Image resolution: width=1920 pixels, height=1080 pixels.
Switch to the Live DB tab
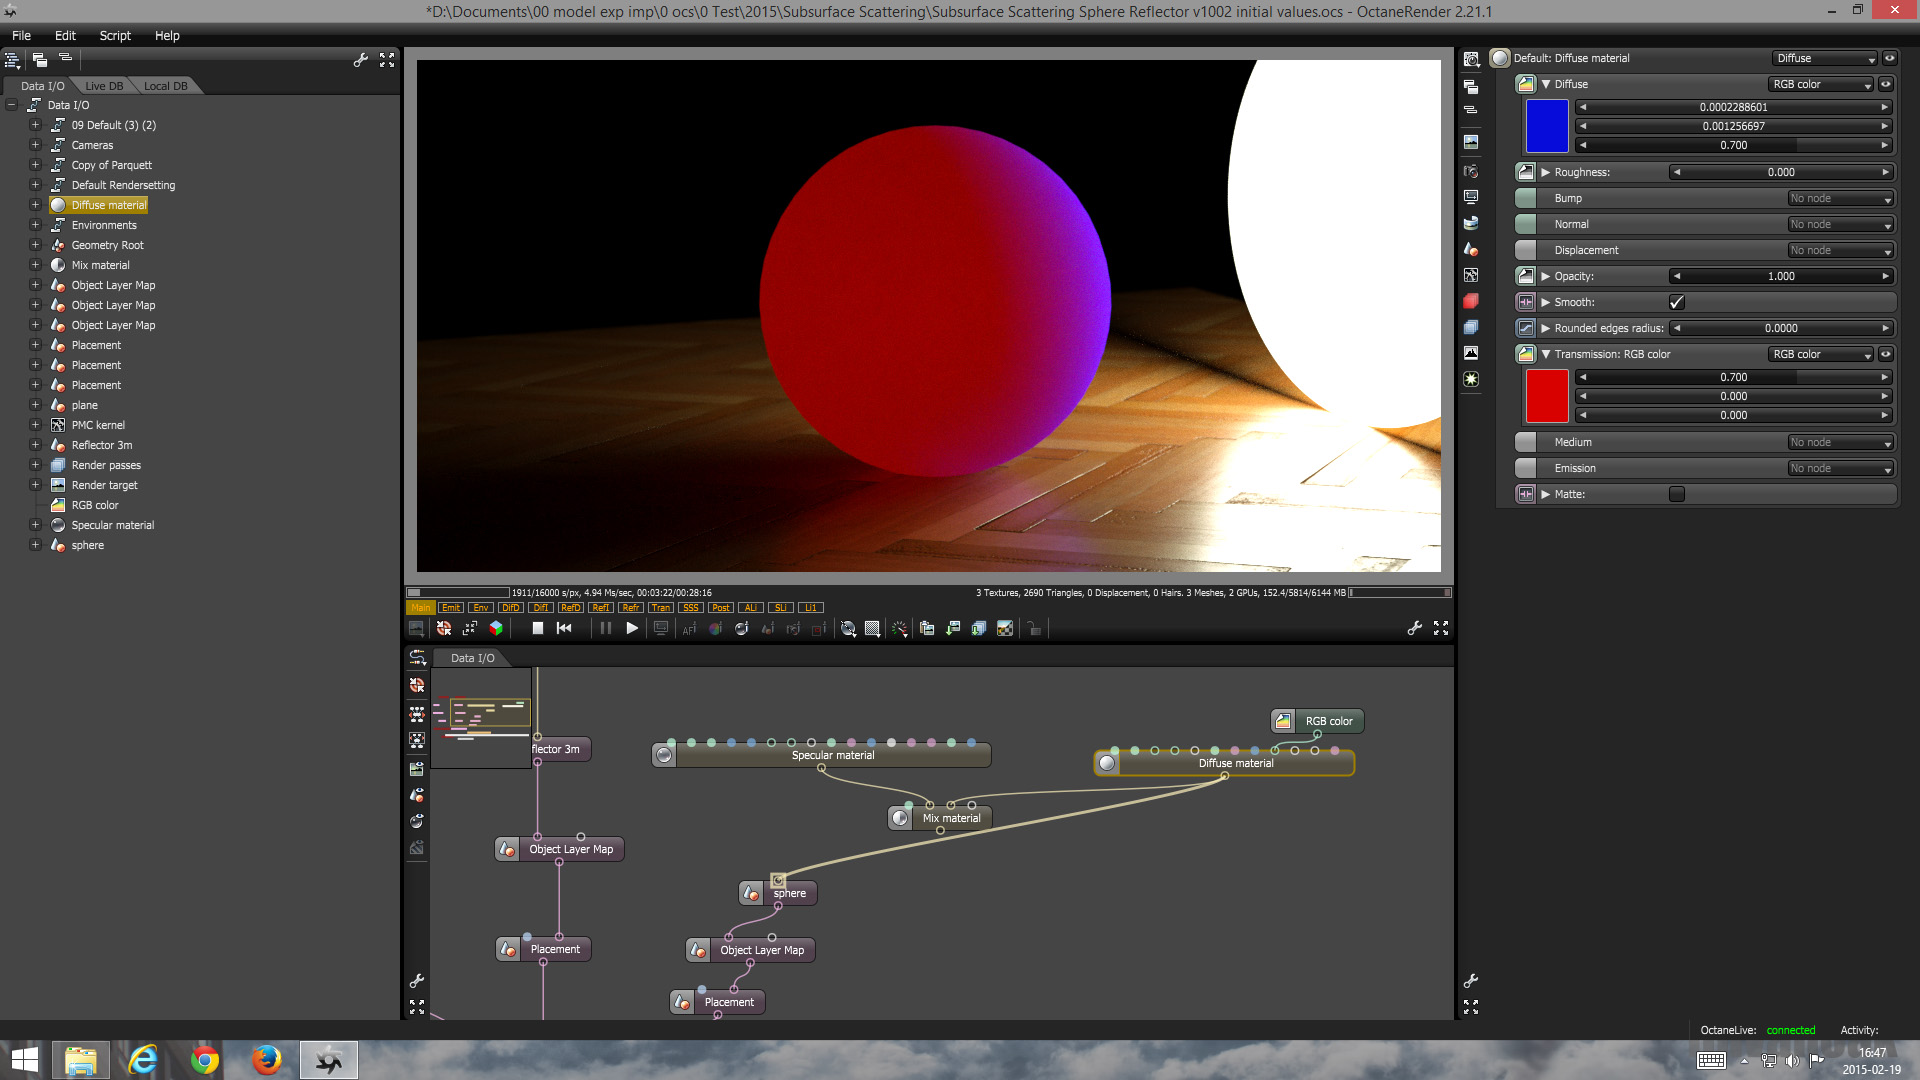point(104,86)
